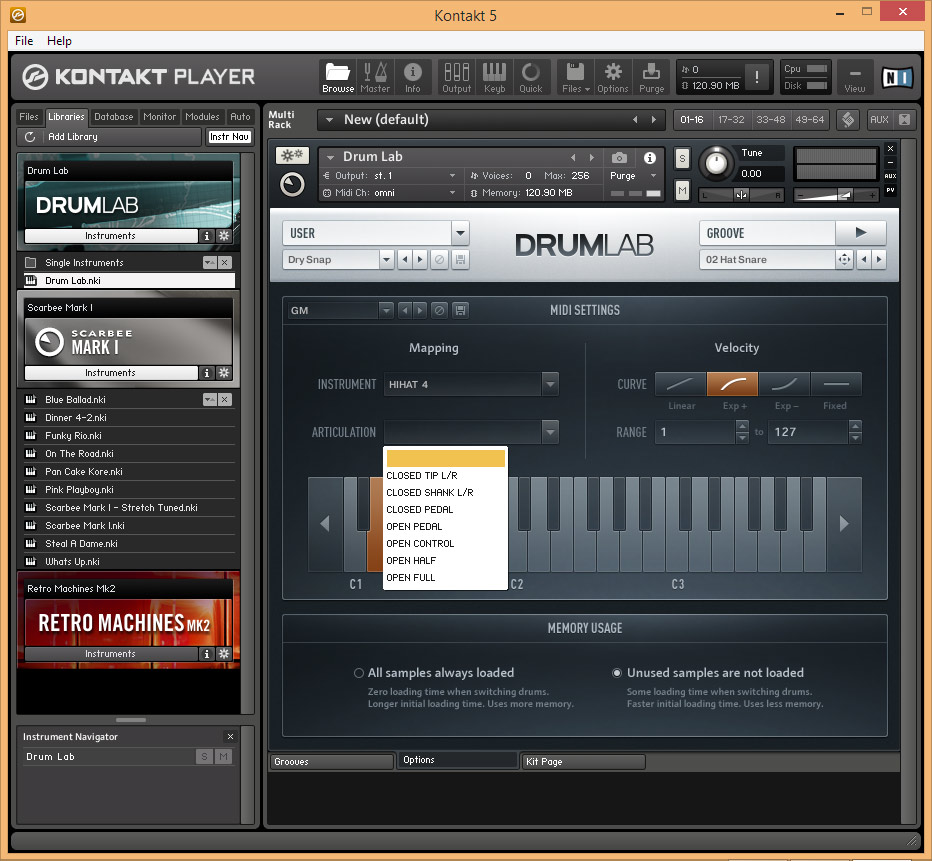Adjust the instrument pan slider
932x861 pixels.
click(x=741, y=195)
